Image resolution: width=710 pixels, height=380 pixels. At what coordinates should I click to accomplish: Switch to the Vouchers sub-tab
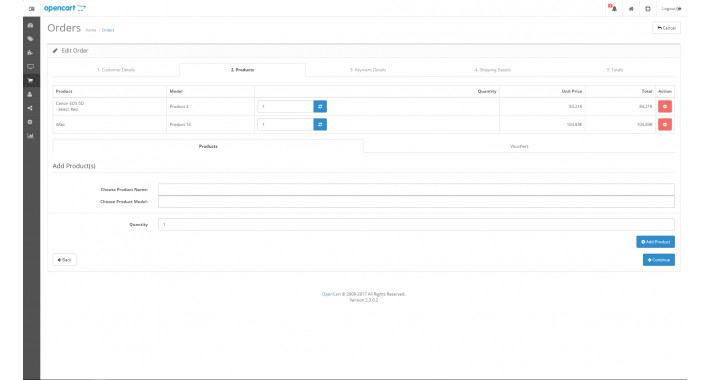519,146
